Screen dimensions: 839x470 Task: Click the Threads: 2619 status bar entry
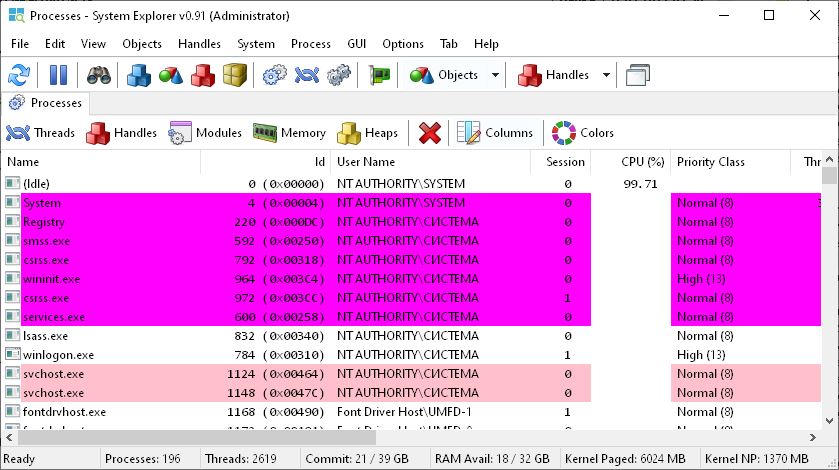point(241,459)
